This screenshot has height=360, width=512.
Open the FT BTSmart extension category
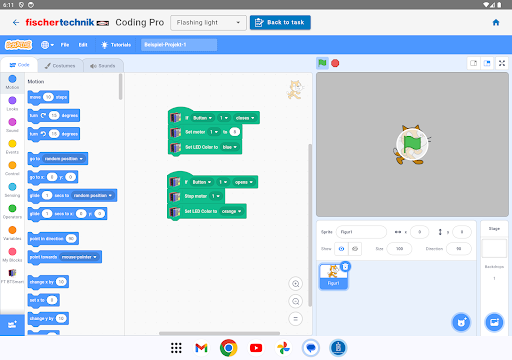[x=12, y=276]
